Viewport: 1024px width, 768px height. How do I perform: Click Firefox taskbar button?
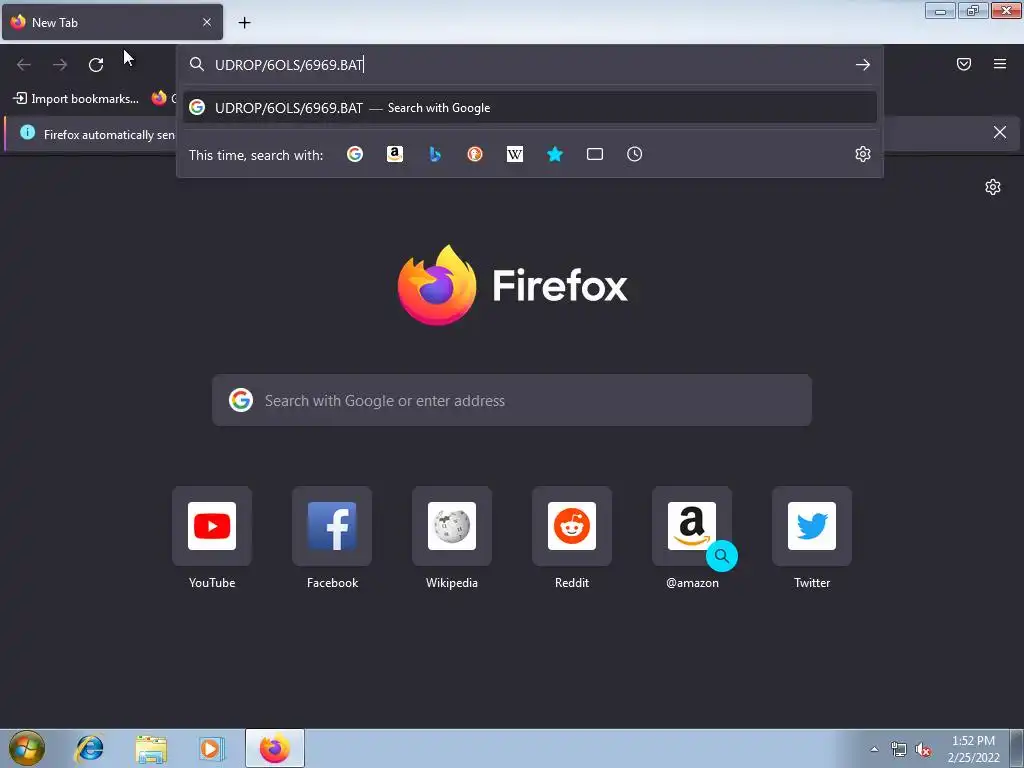coord(275,748)
